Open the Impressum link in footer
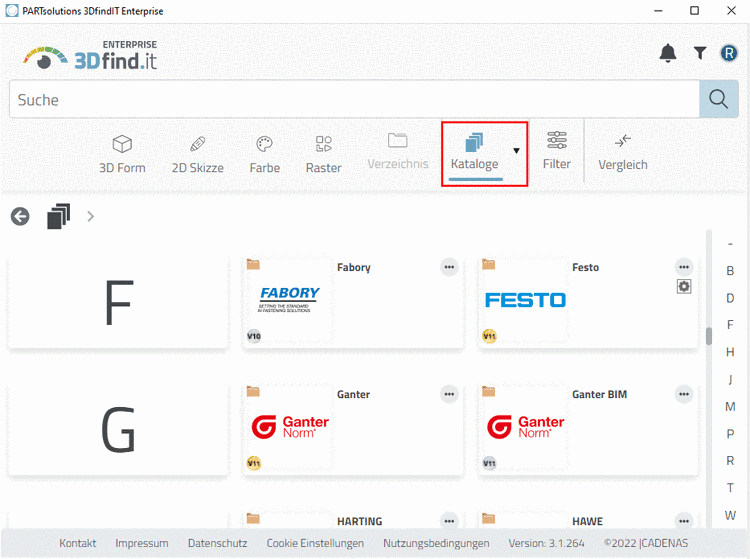Screen dimensions: 750x559 pos(142,543)
